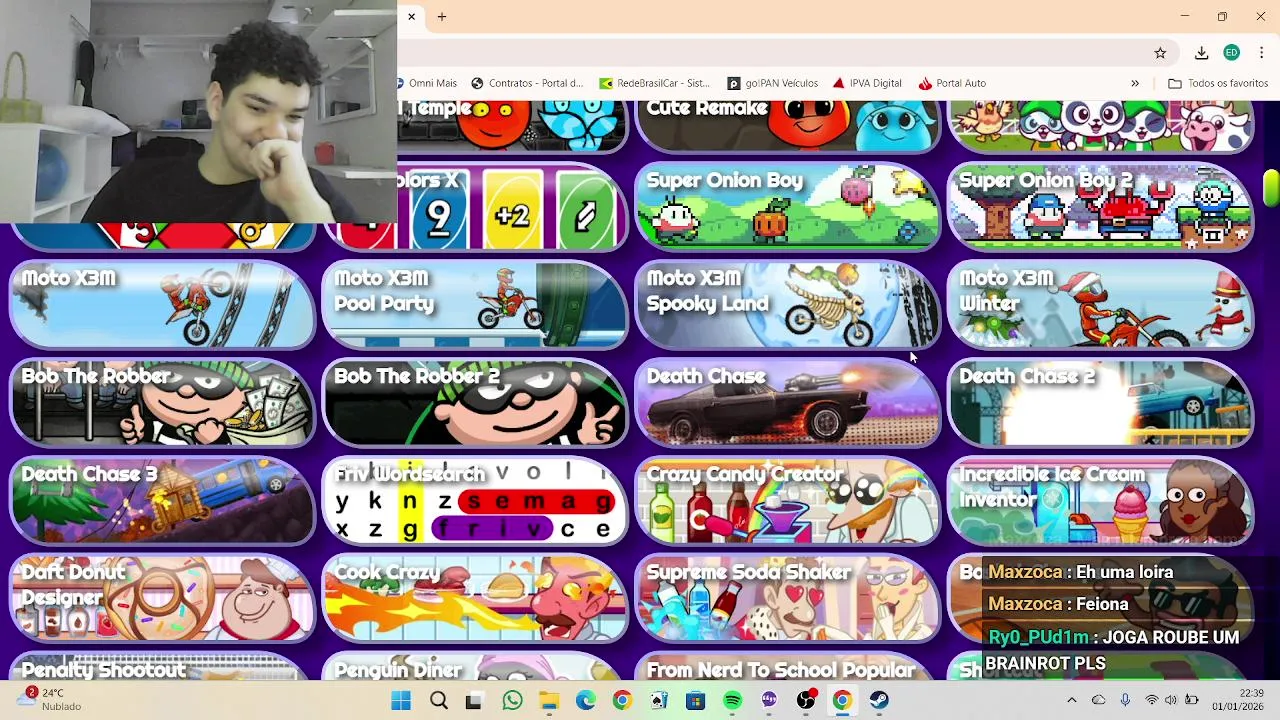The width and height of the screenshot is (1280, 720).
Task: Open OBS Studio from taskbar
Action: [x=806, y=700]
